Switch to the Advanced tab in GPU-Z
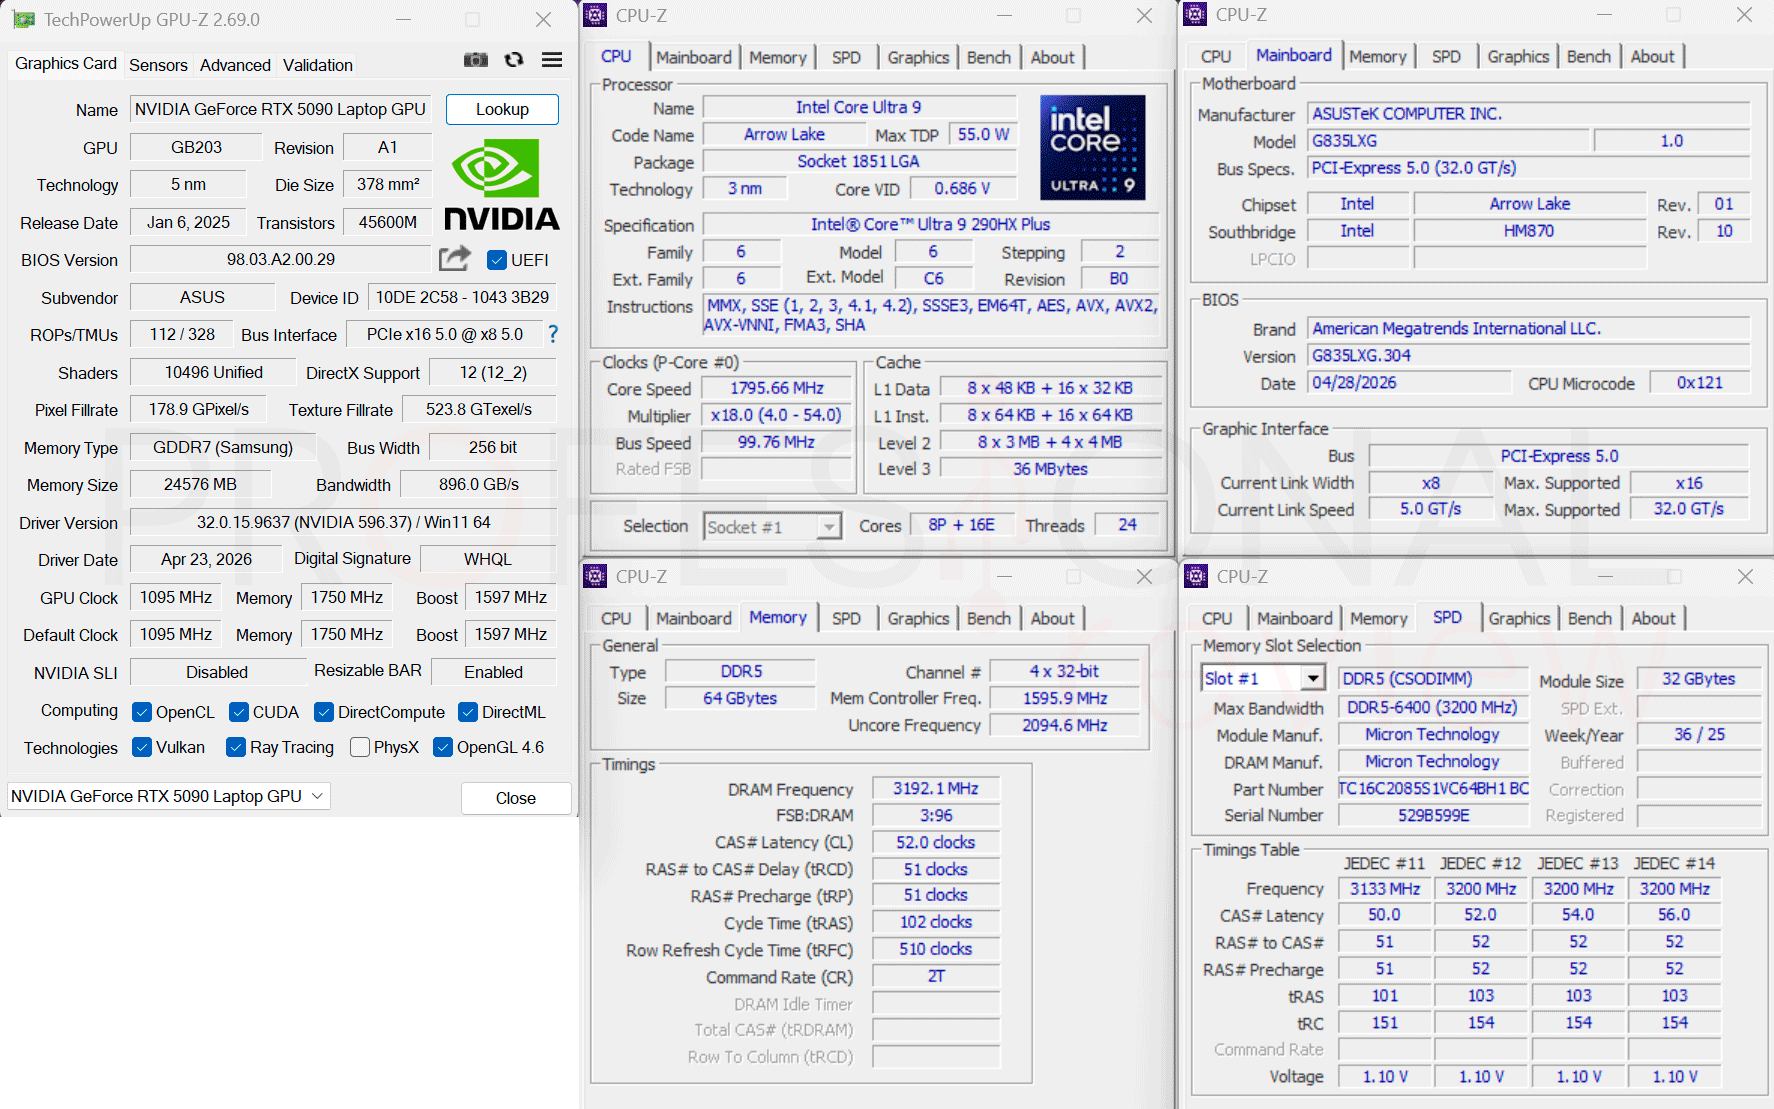1774x1109 pixels. pos(235,65)
